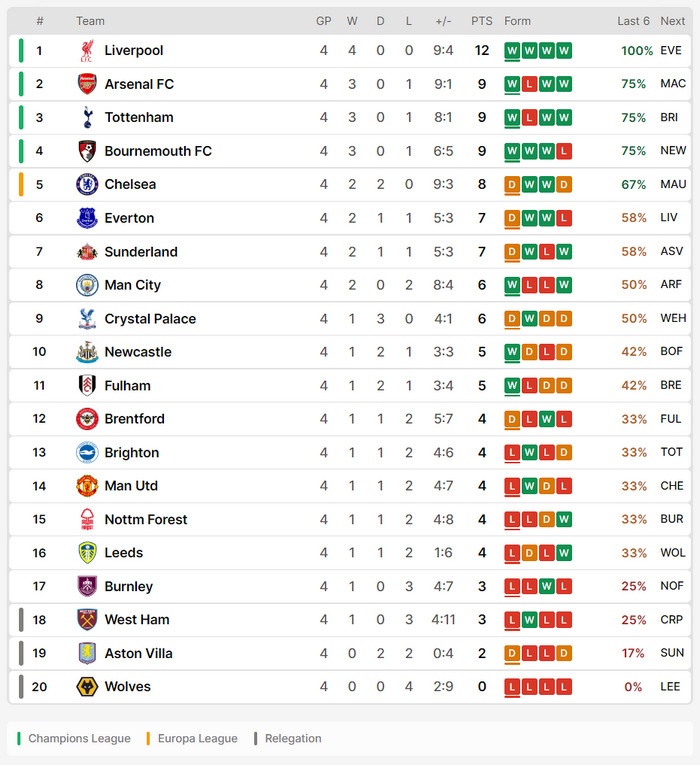Click Liverpool's next opponent EVE
This screenshot has width=700, height=765.
click(671, 51)
